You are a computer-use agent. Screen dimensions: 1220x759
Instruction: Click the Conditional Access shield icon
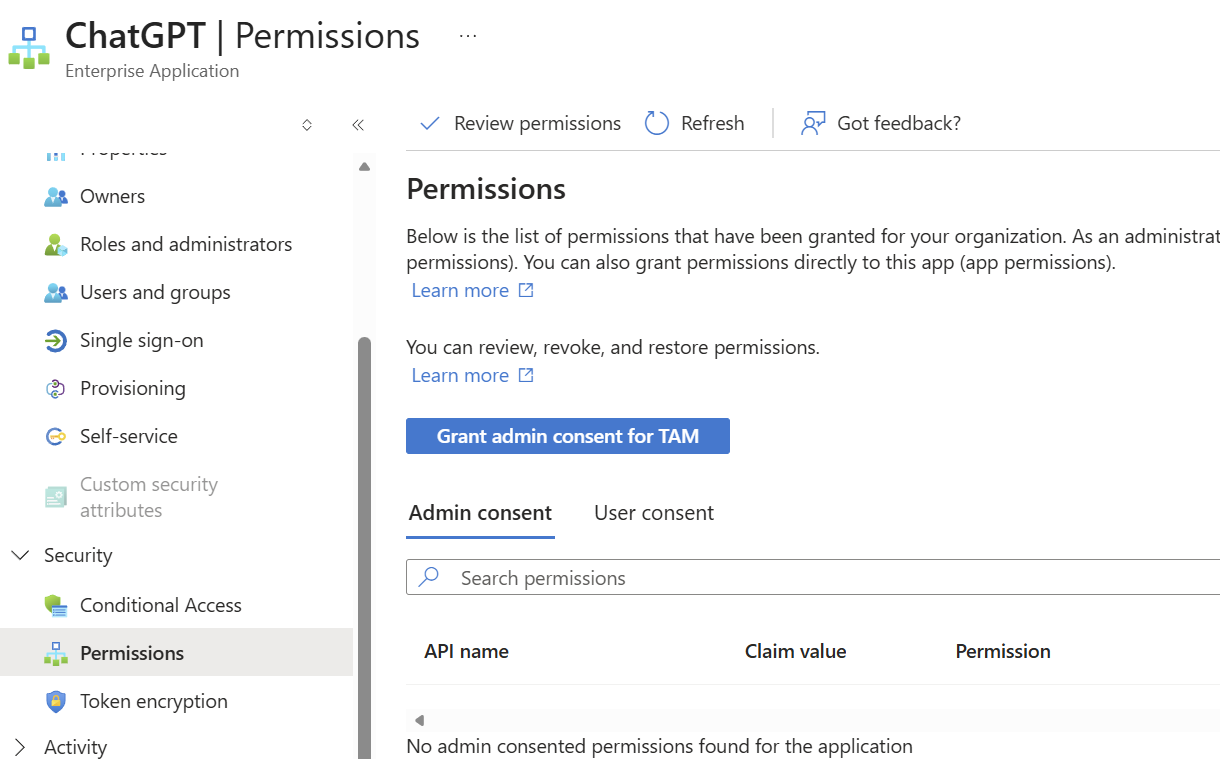click(x=56, y=605)
